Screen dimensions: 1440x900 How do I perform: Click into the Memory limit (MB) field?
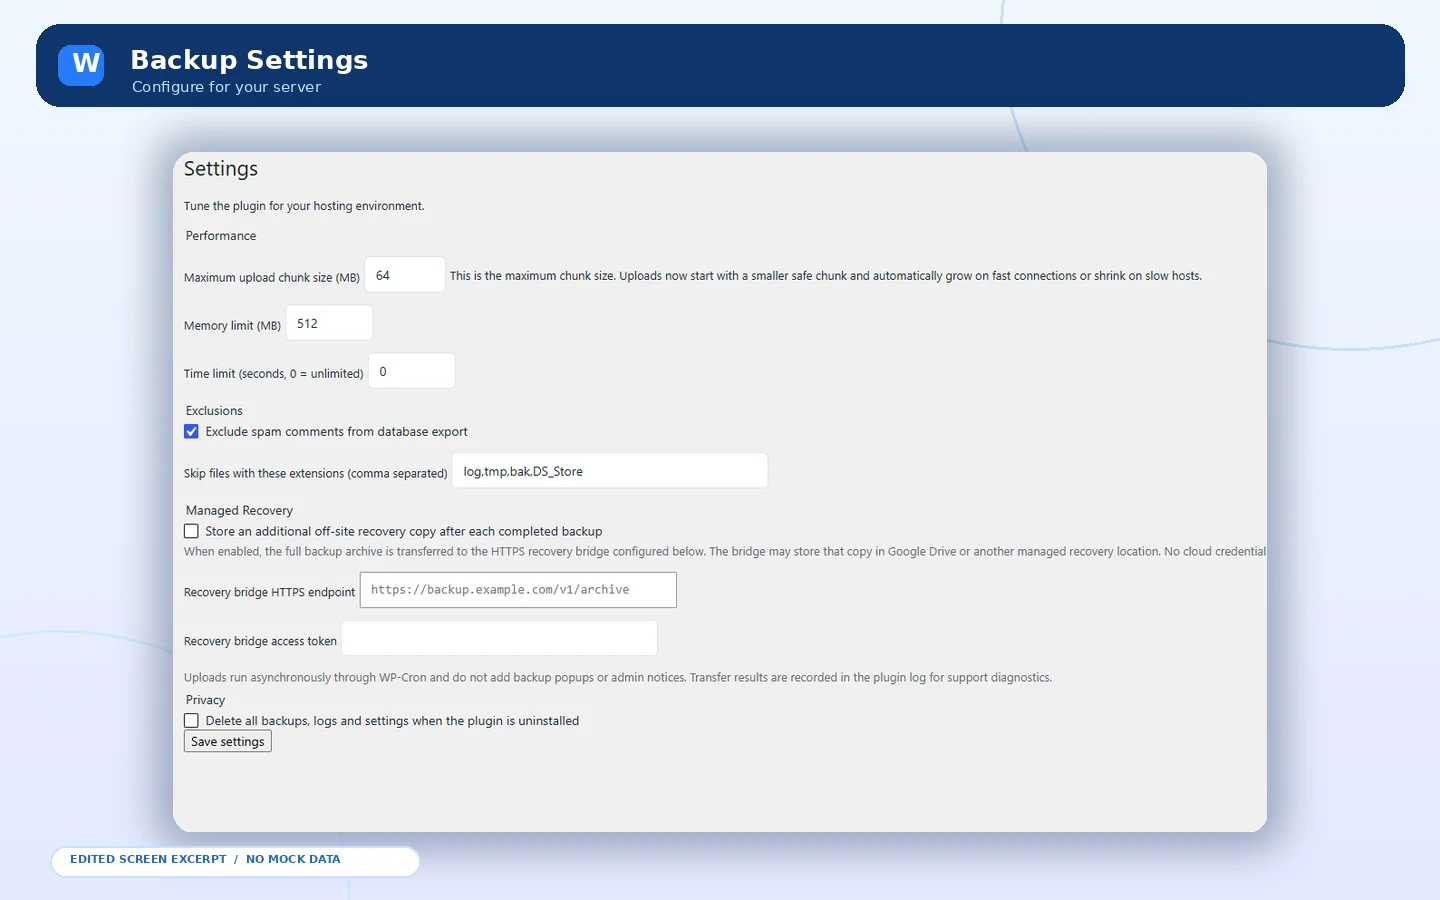click(x=329, y=323)
